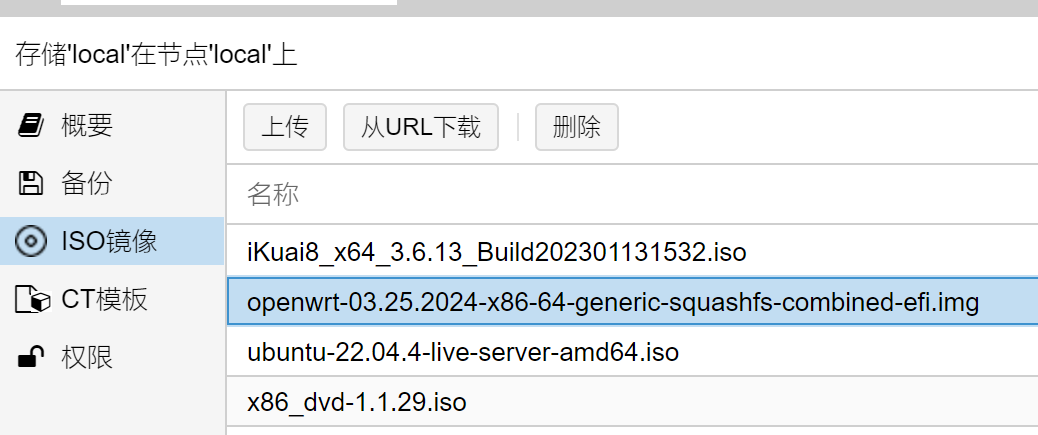Click the 删除 delete button
This screenshot has width=1038, height=435.
[x=577, y=126]
